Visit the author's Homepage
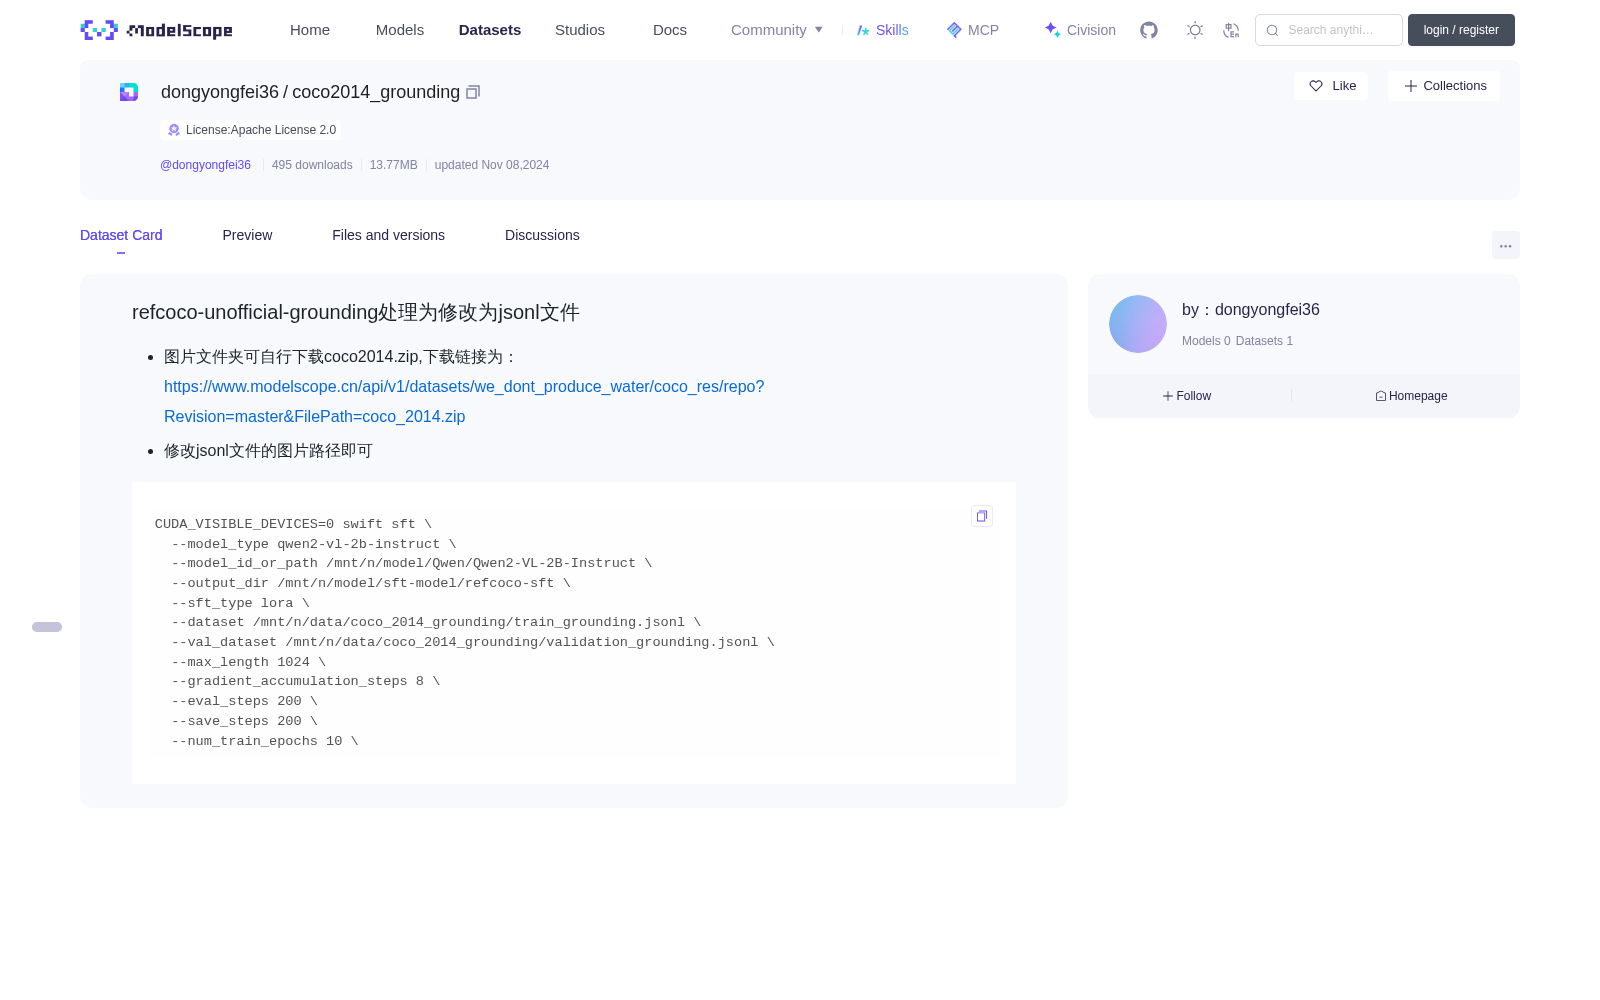Viewport: 1600px width, 1000px height. (x=1411, y=396)
